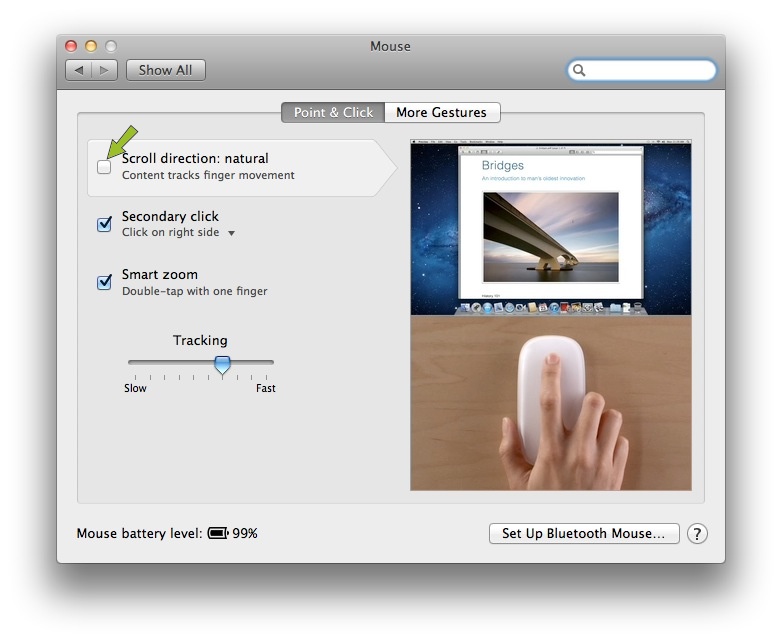
Task: Enable Scroll direction natural checkbox
Action: click(x=104, y=167)
